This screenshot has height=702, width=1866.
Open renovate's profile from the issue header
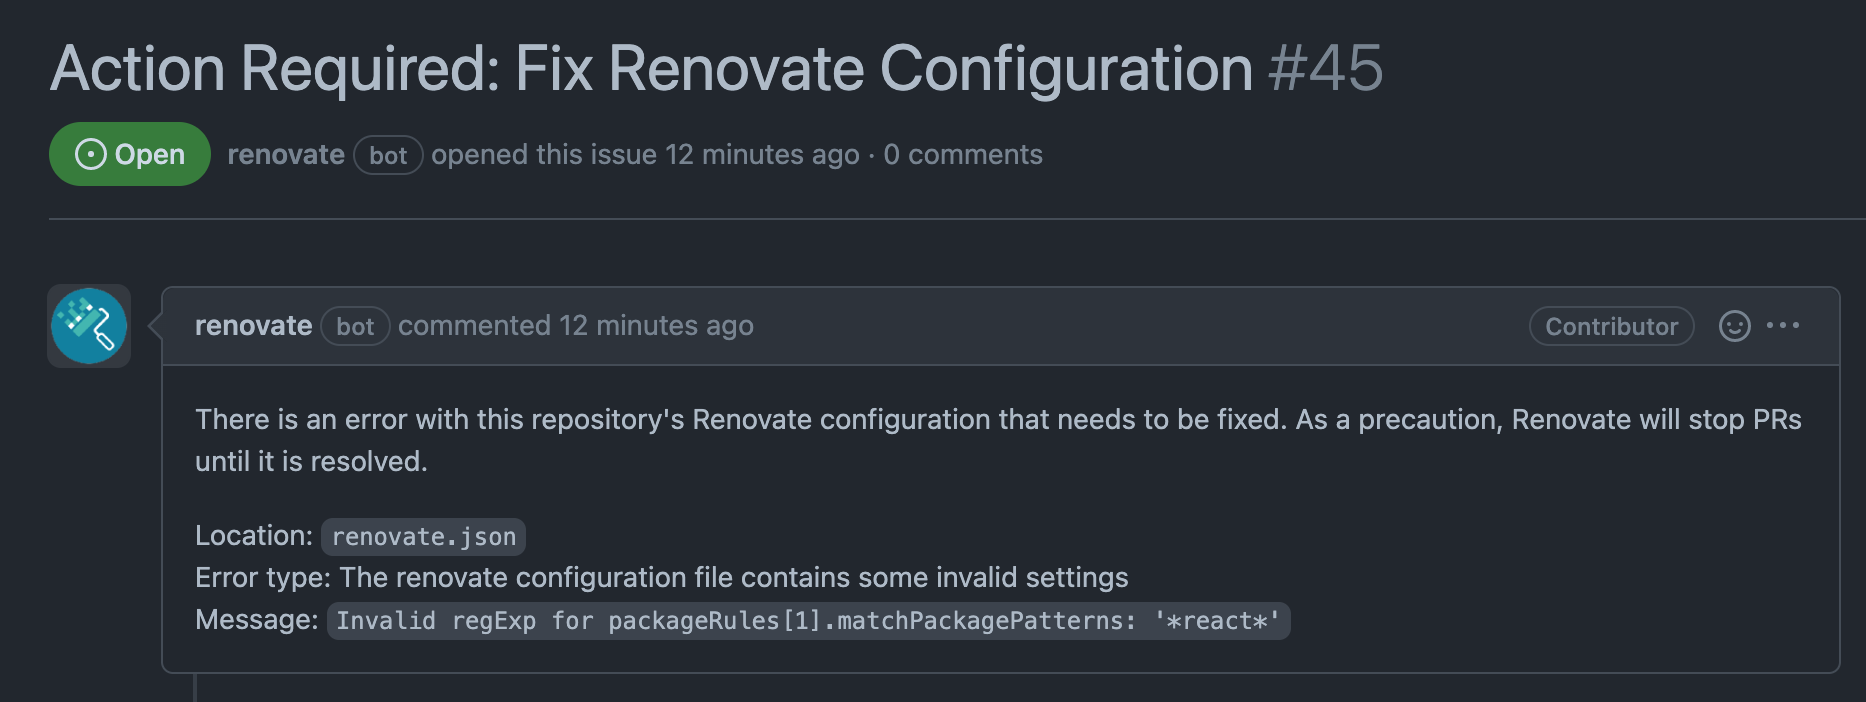[286, 154]
